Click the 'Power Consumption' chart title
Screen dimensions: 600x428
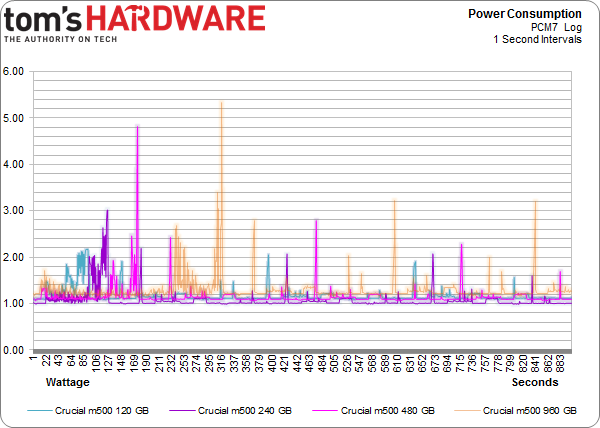tap(525, 14)
